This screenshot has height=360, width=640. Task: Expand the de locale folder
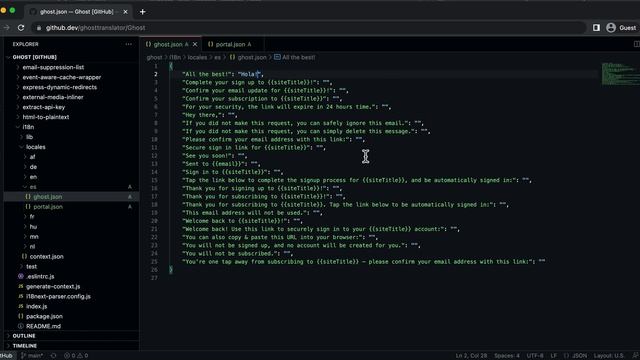(33, 167)
